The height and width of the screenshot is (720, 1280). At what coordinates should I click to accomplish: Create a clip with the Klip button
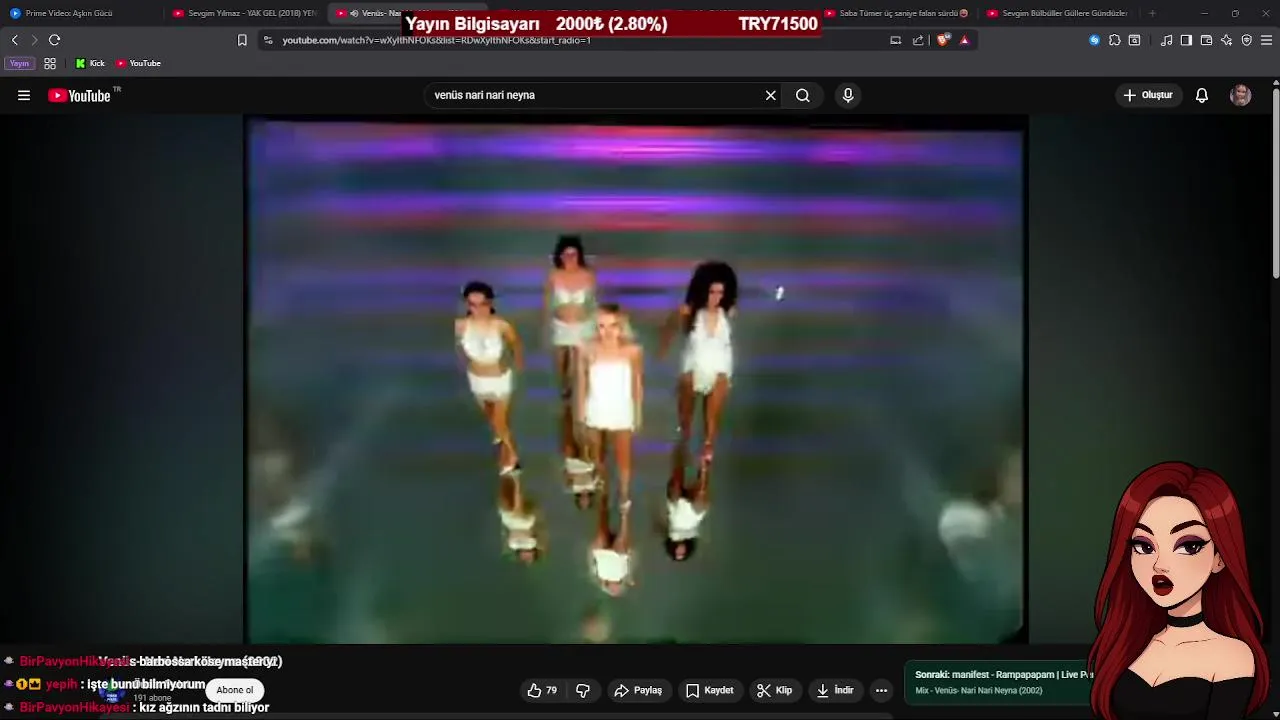pos(774,690)
